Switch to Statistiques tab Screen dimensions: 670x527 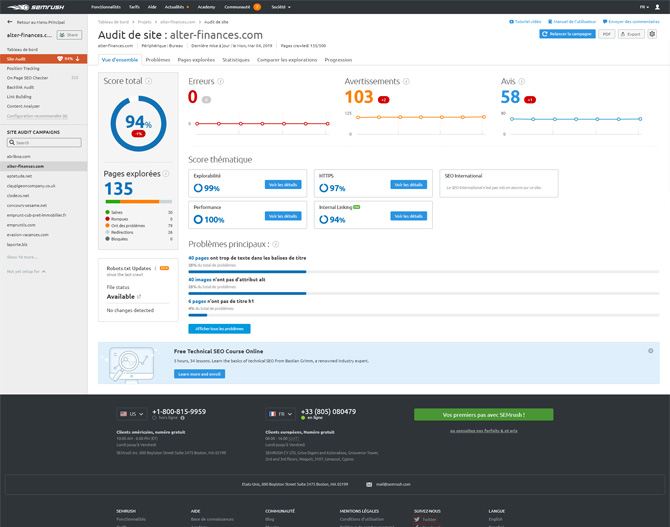point(236,60)
